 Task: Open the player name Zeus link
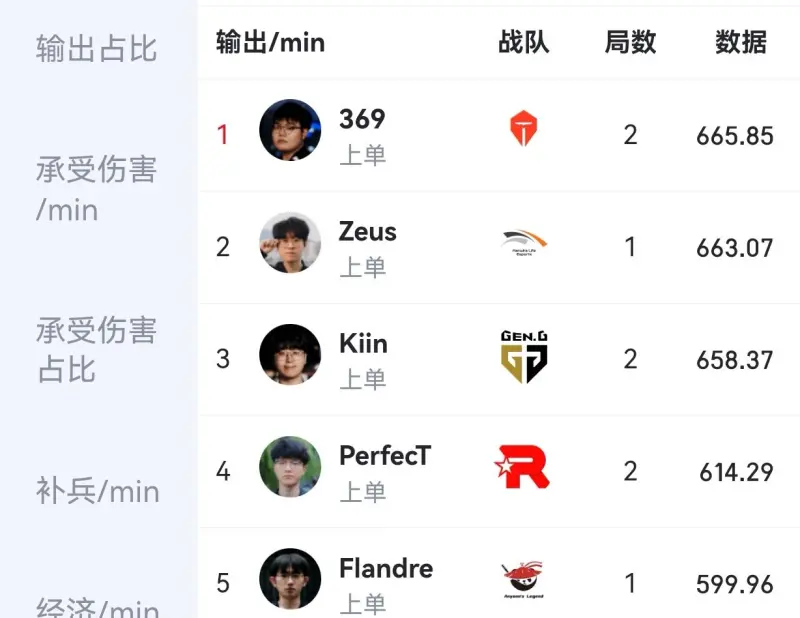point(368,231)
